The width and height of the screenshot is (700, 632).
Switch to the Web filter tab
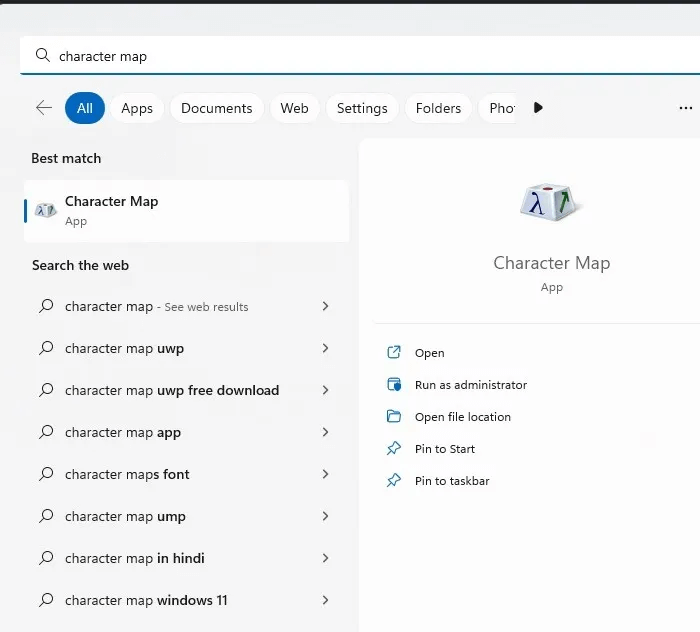click(294, 108)
